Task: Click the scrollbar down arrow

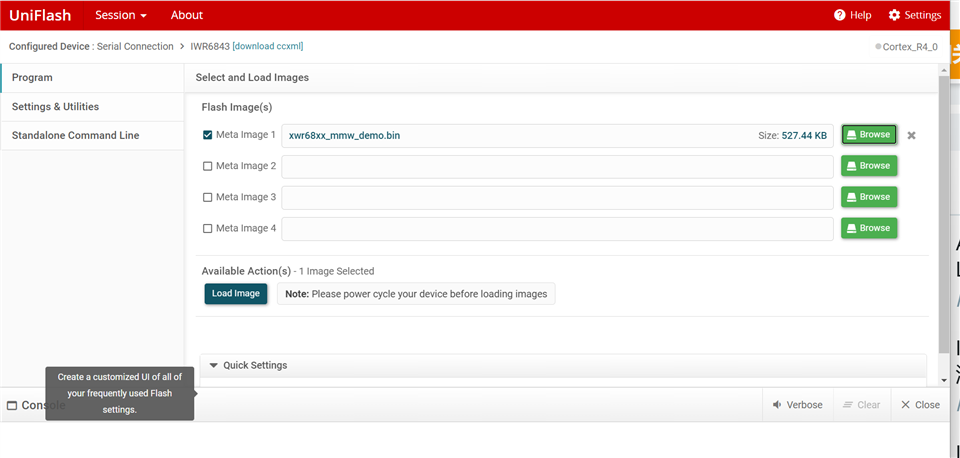Action: pos(943,381)
